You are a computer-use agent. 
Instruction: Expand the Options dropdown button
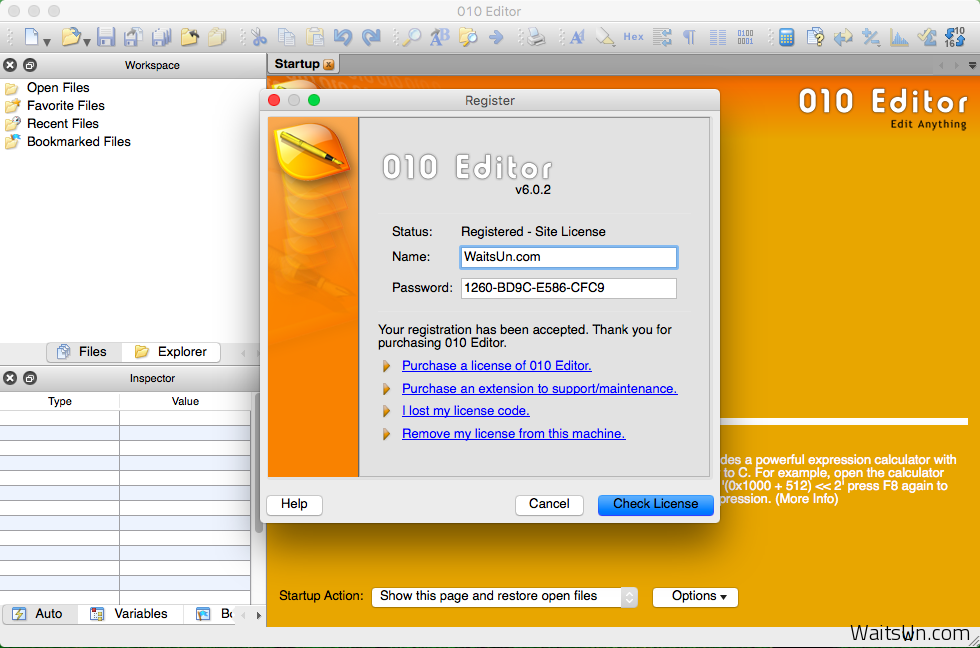695,596
